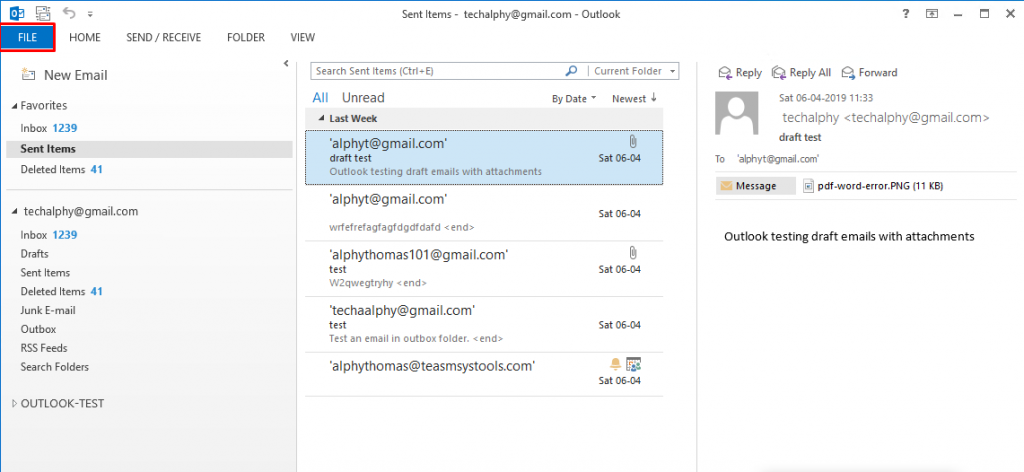The width and height of the screenshot is (1024, 472).
Task: Open Search Folders
Action: 54,367
